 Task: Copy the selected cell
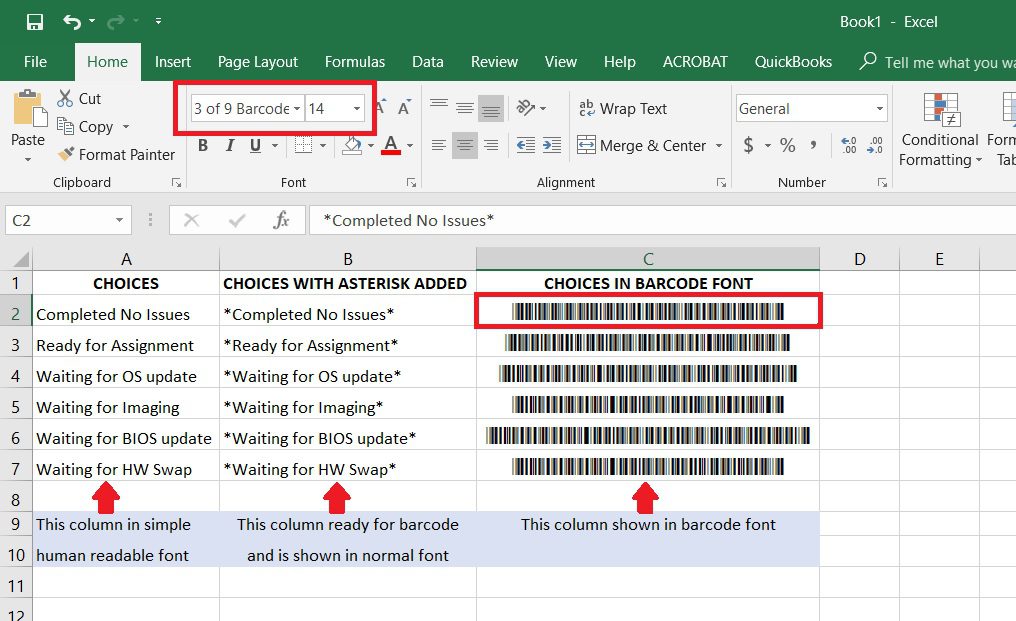85,126
